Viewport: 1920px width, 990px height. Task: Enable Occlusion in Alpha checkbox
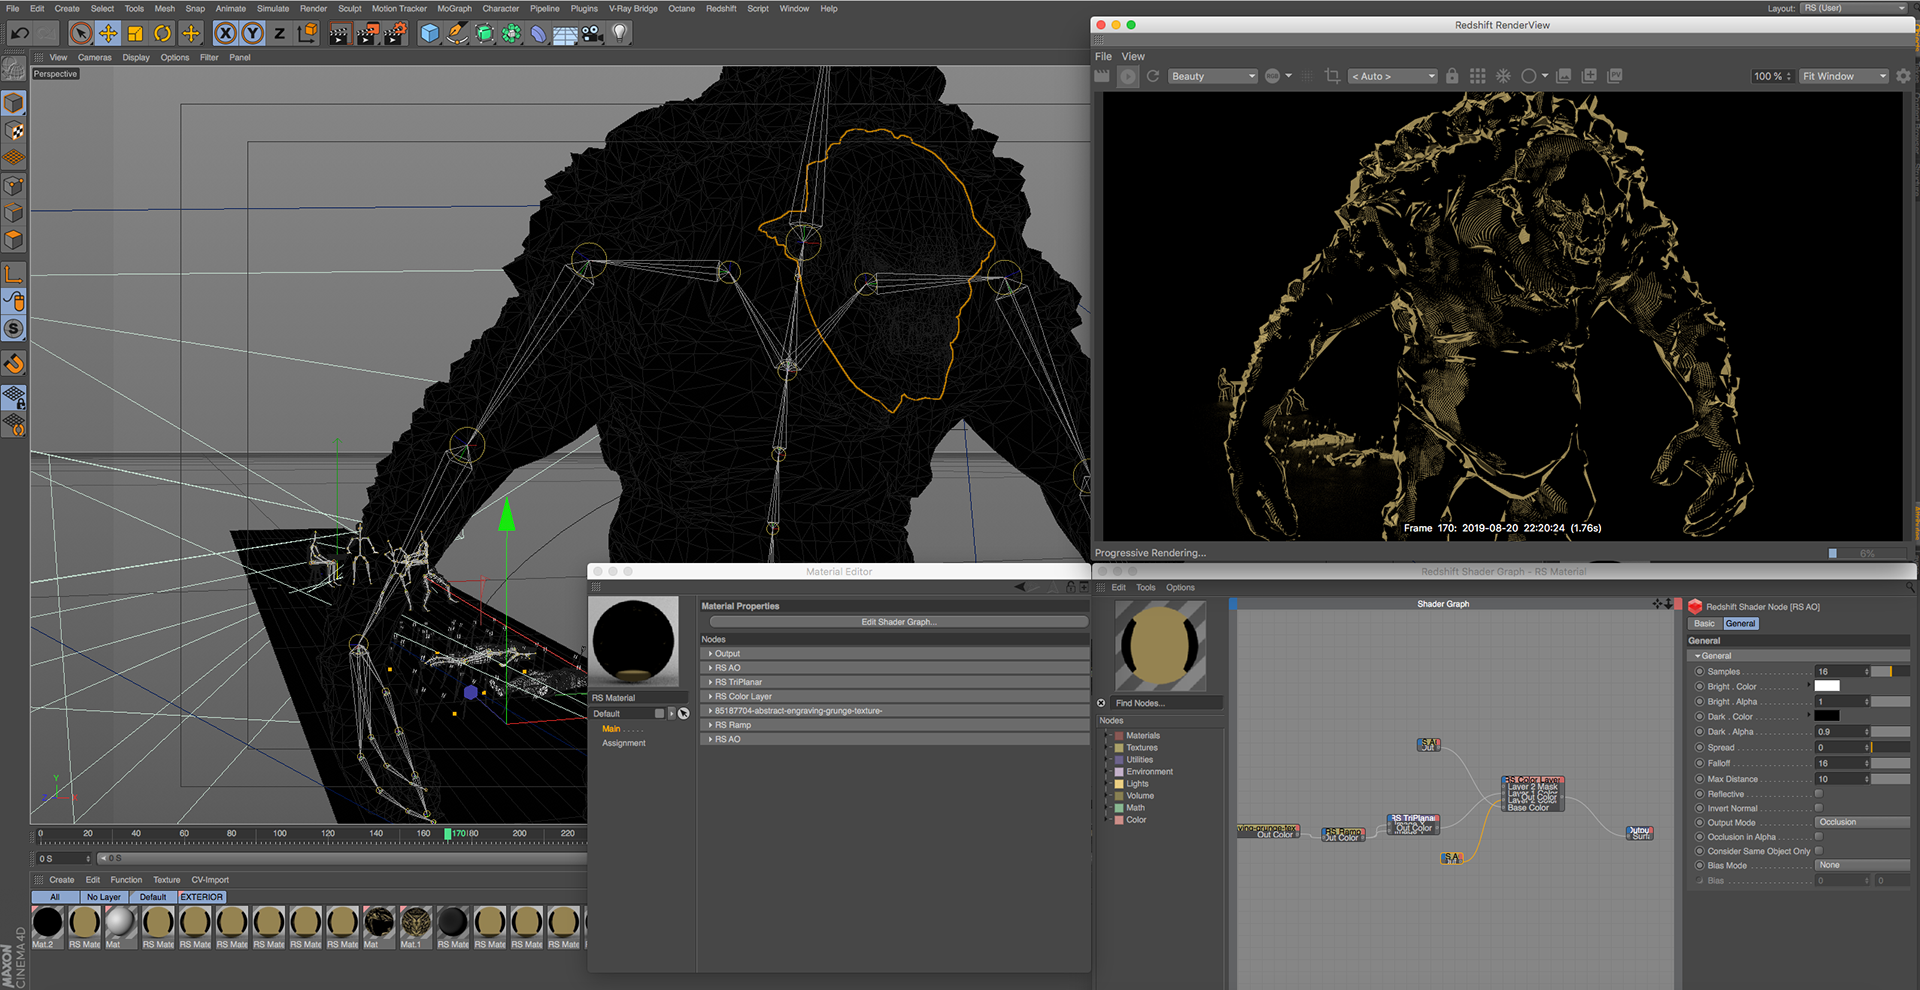click(x=1818, y=837)
